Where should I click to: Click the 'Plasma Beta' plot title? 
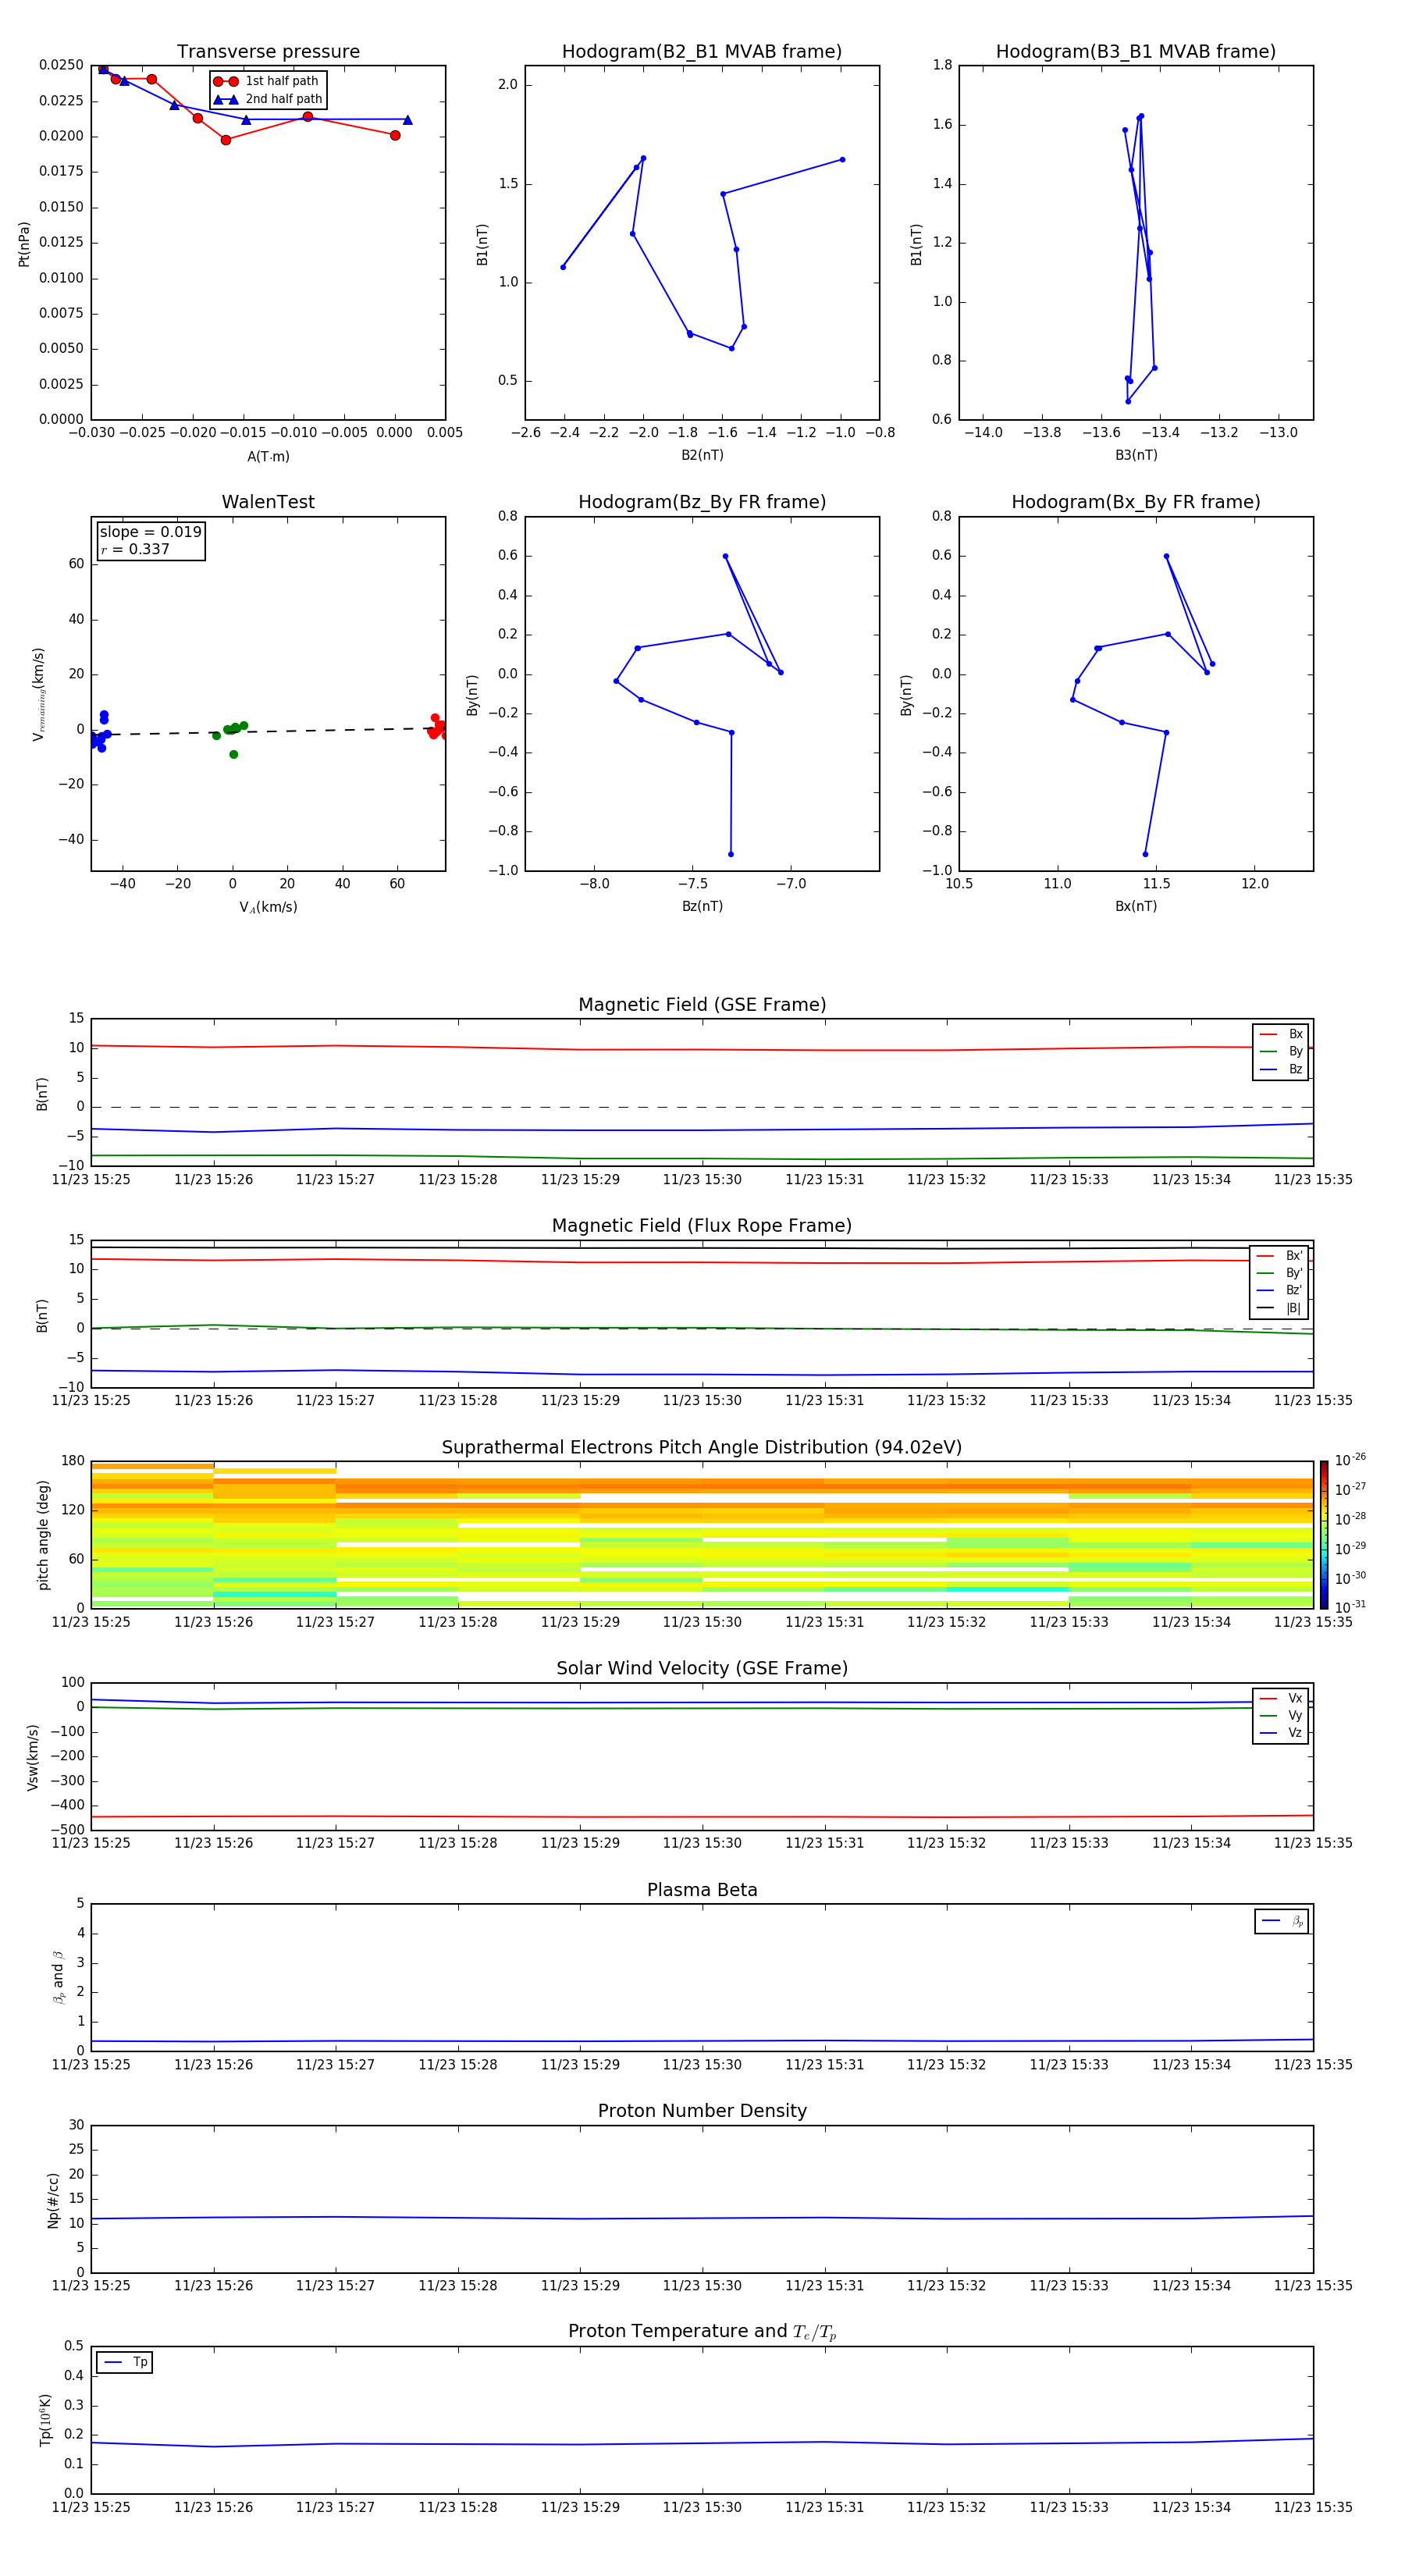point(702,1890)
